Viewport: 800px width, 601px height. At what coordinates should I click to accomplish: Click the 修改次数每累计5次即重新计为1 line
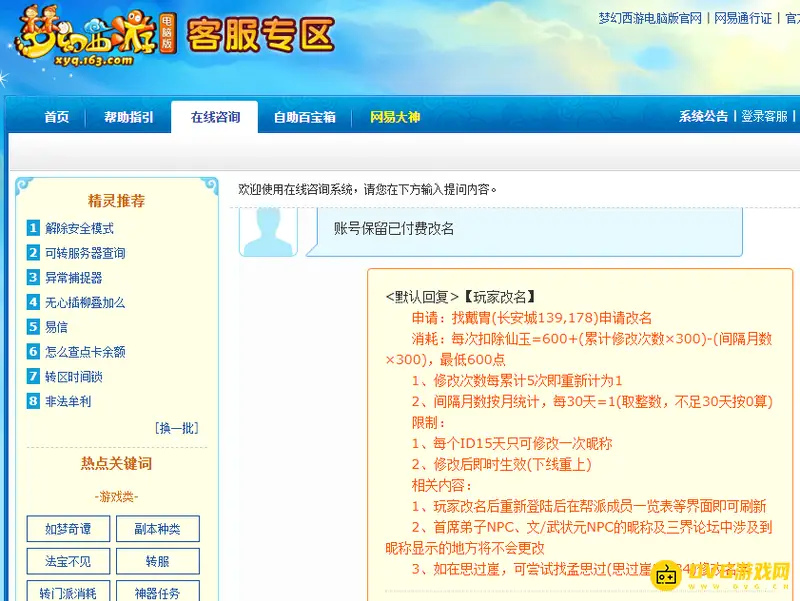[x=517, y=381]
